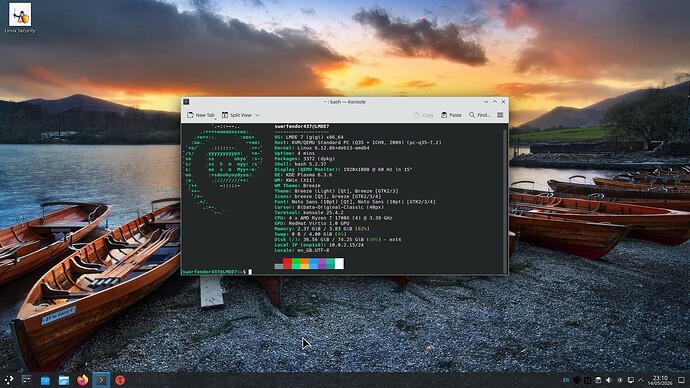Open the Dolphin file manager from taskbar
The width and height of the screenshot is (690, 388).
pyautogui.click(x=64, y=380)
